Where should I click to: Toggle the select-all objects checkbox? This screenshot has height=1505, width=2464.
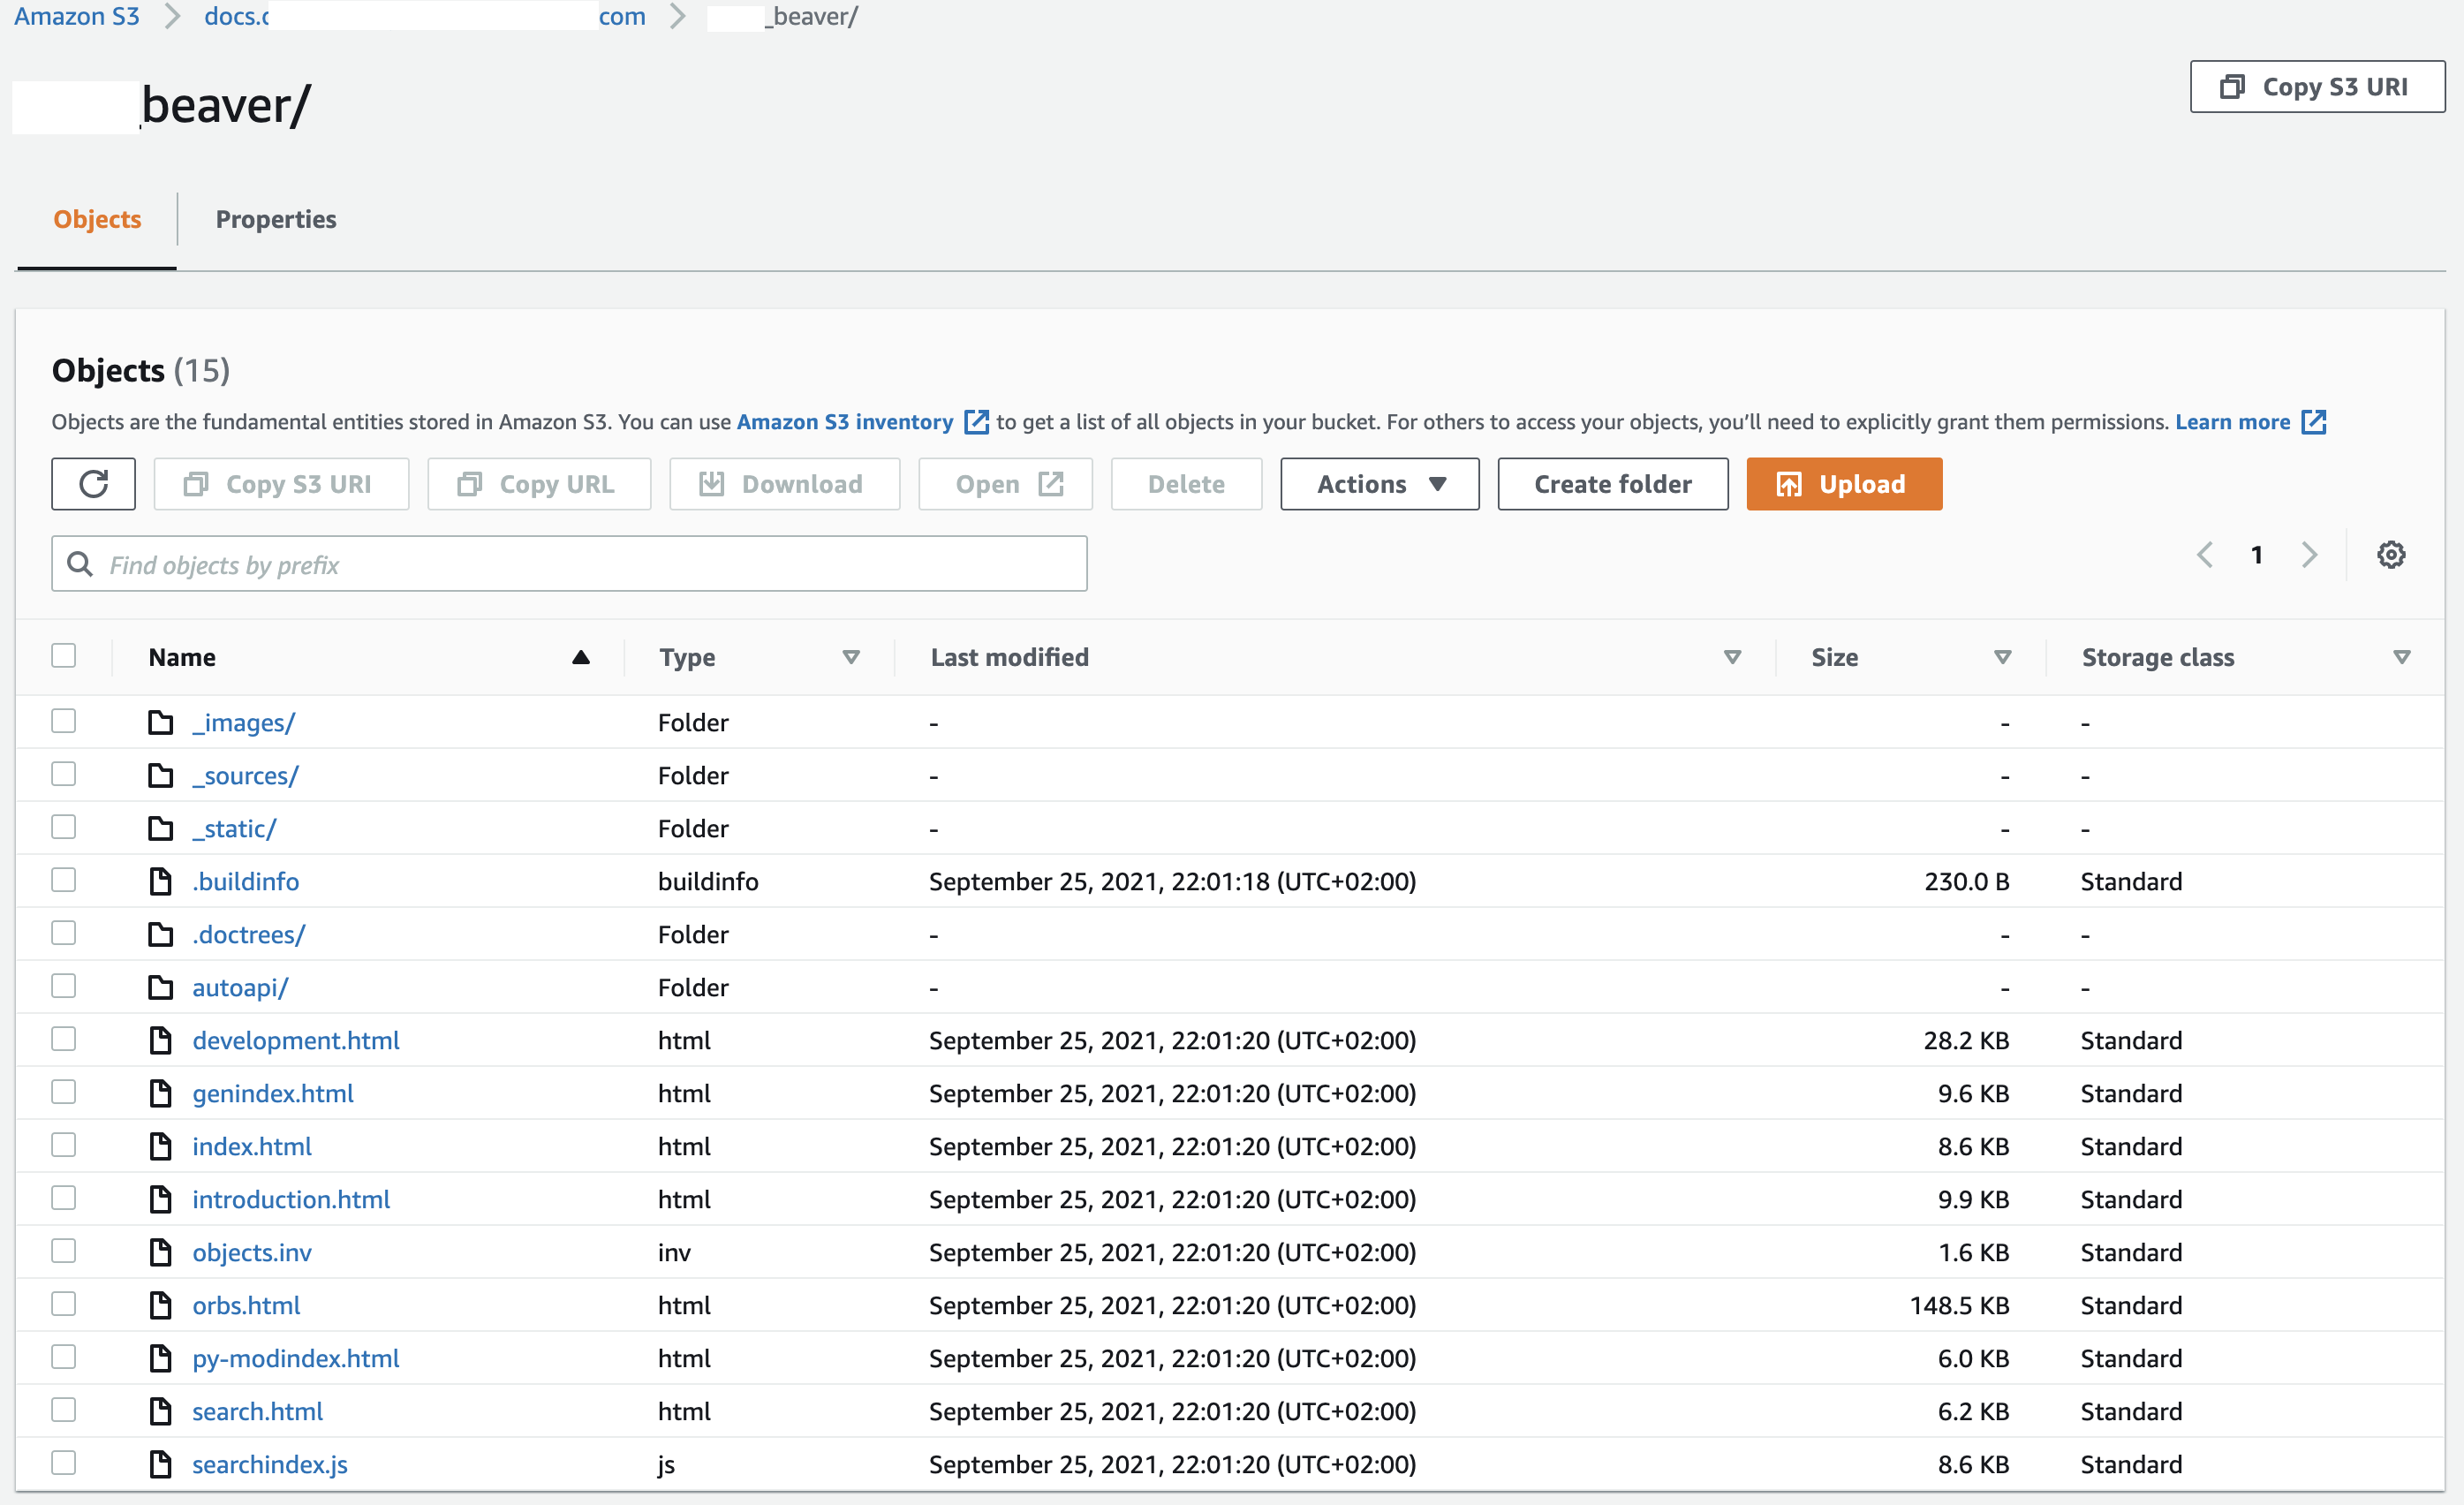click(x=64, y=656)
